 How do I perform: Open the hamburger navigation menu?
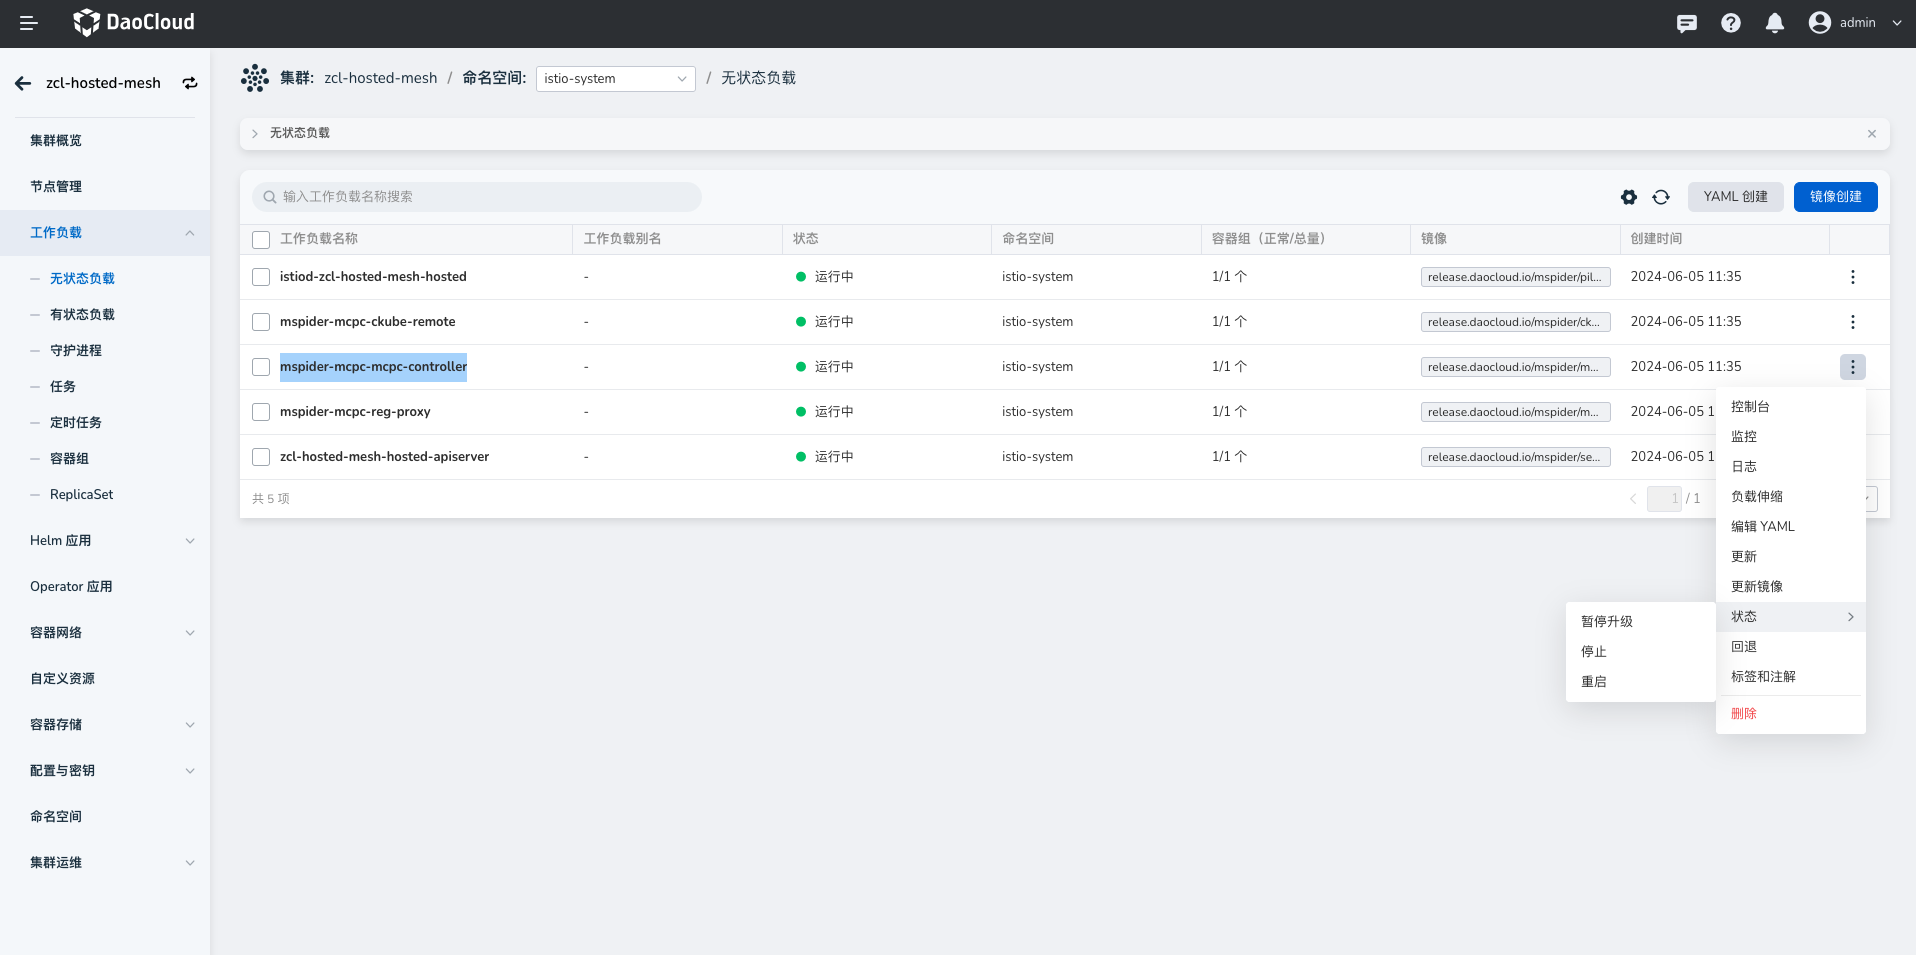tap(29, 23)
